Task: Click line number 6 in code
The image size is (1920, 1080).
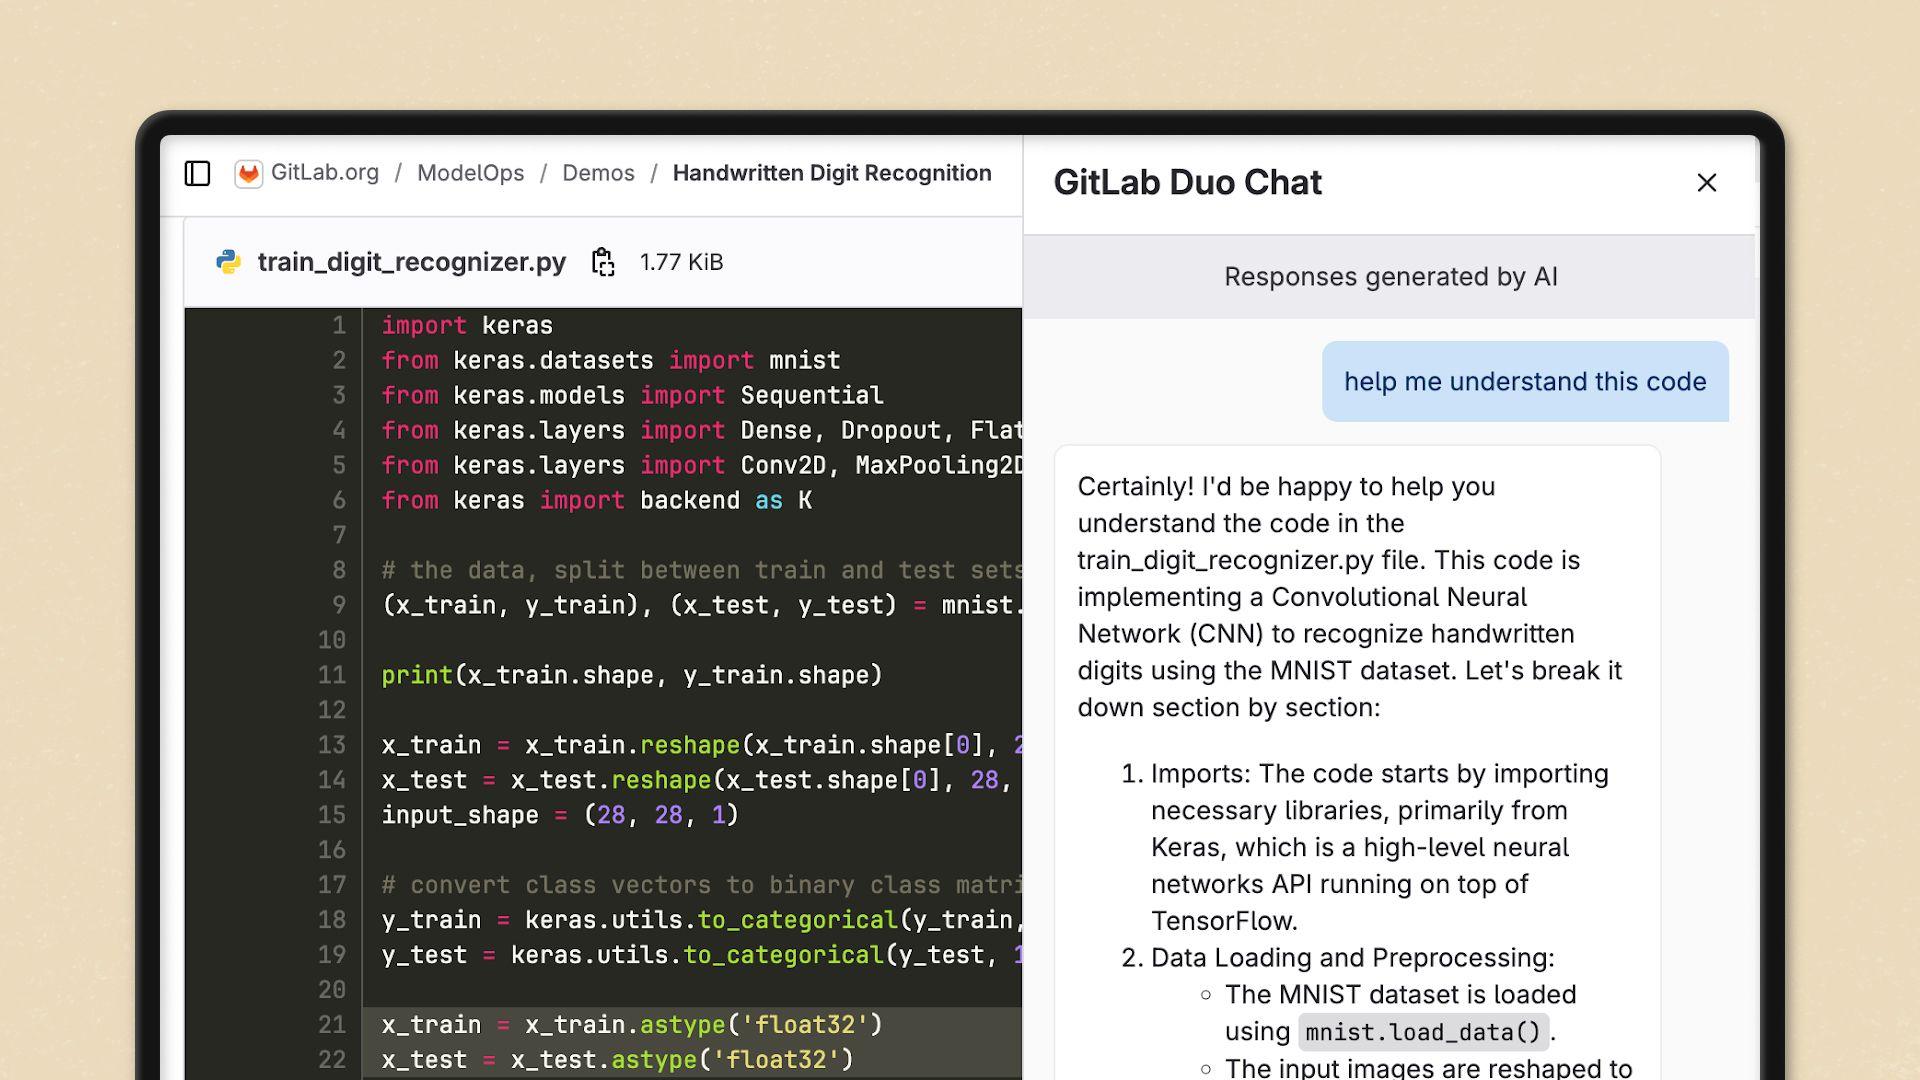Action: [x=339, y=501]
